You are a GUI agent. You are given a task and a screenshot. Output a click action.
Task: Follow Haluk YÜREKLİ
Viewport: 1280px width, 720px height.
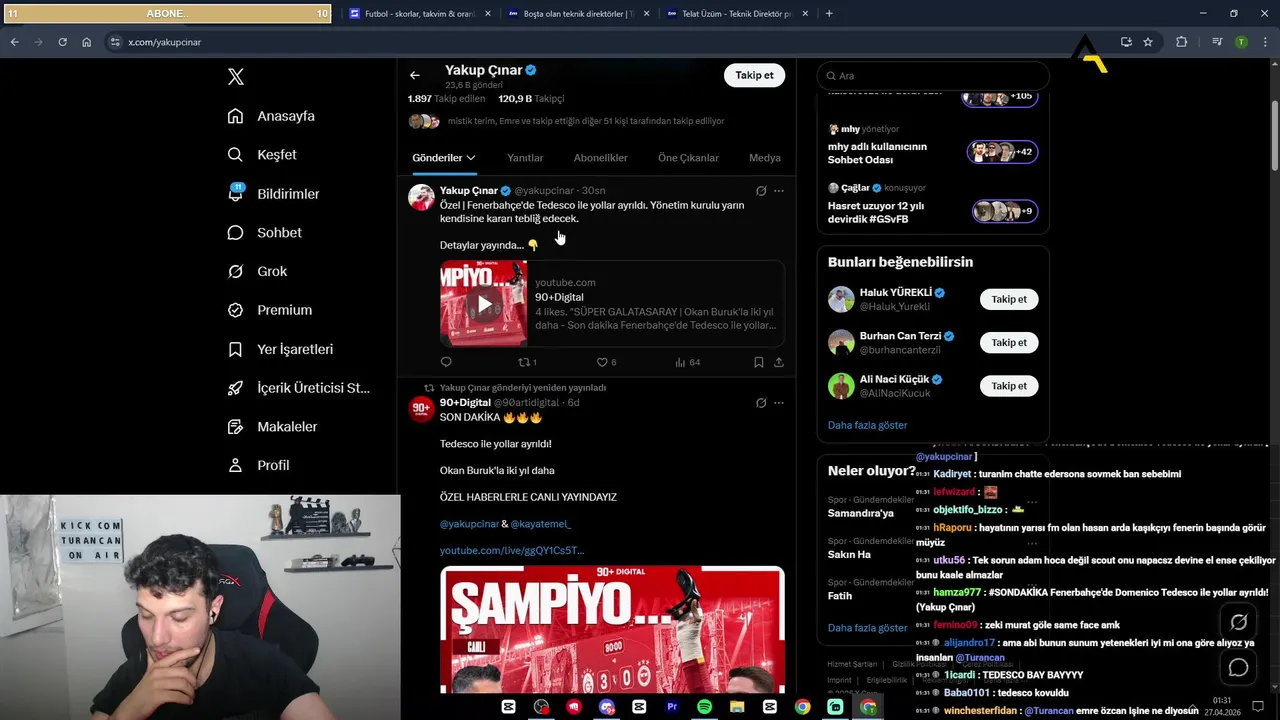tap(1009, 299)
